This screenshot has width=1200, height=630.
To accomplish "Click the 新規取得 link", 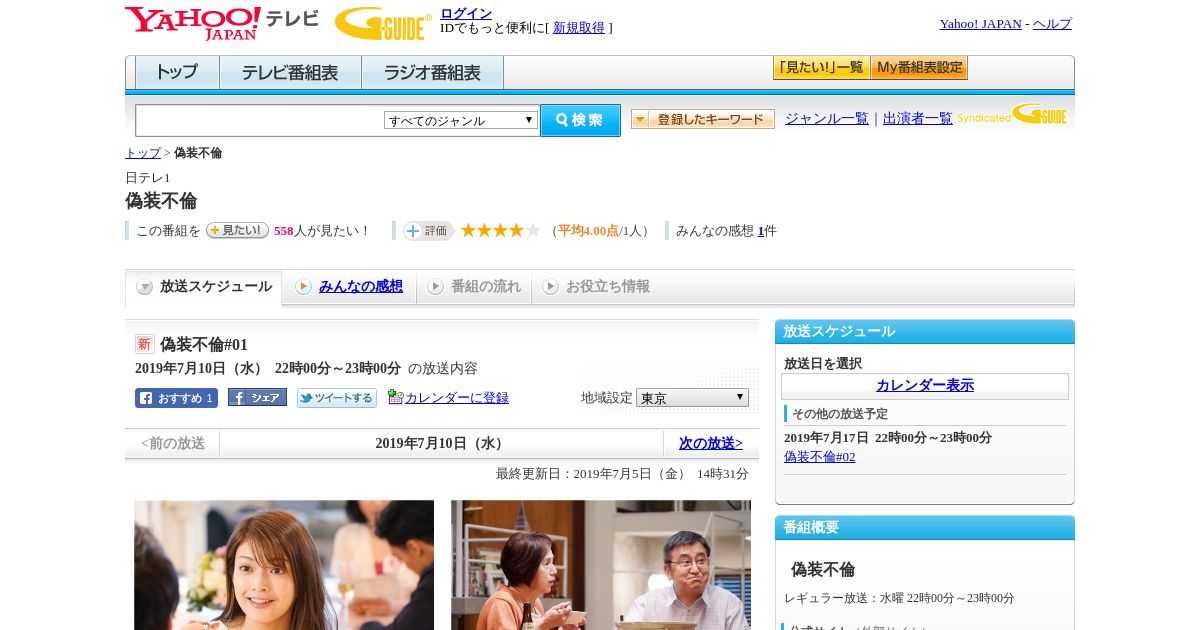I will (x=579, y=28).
